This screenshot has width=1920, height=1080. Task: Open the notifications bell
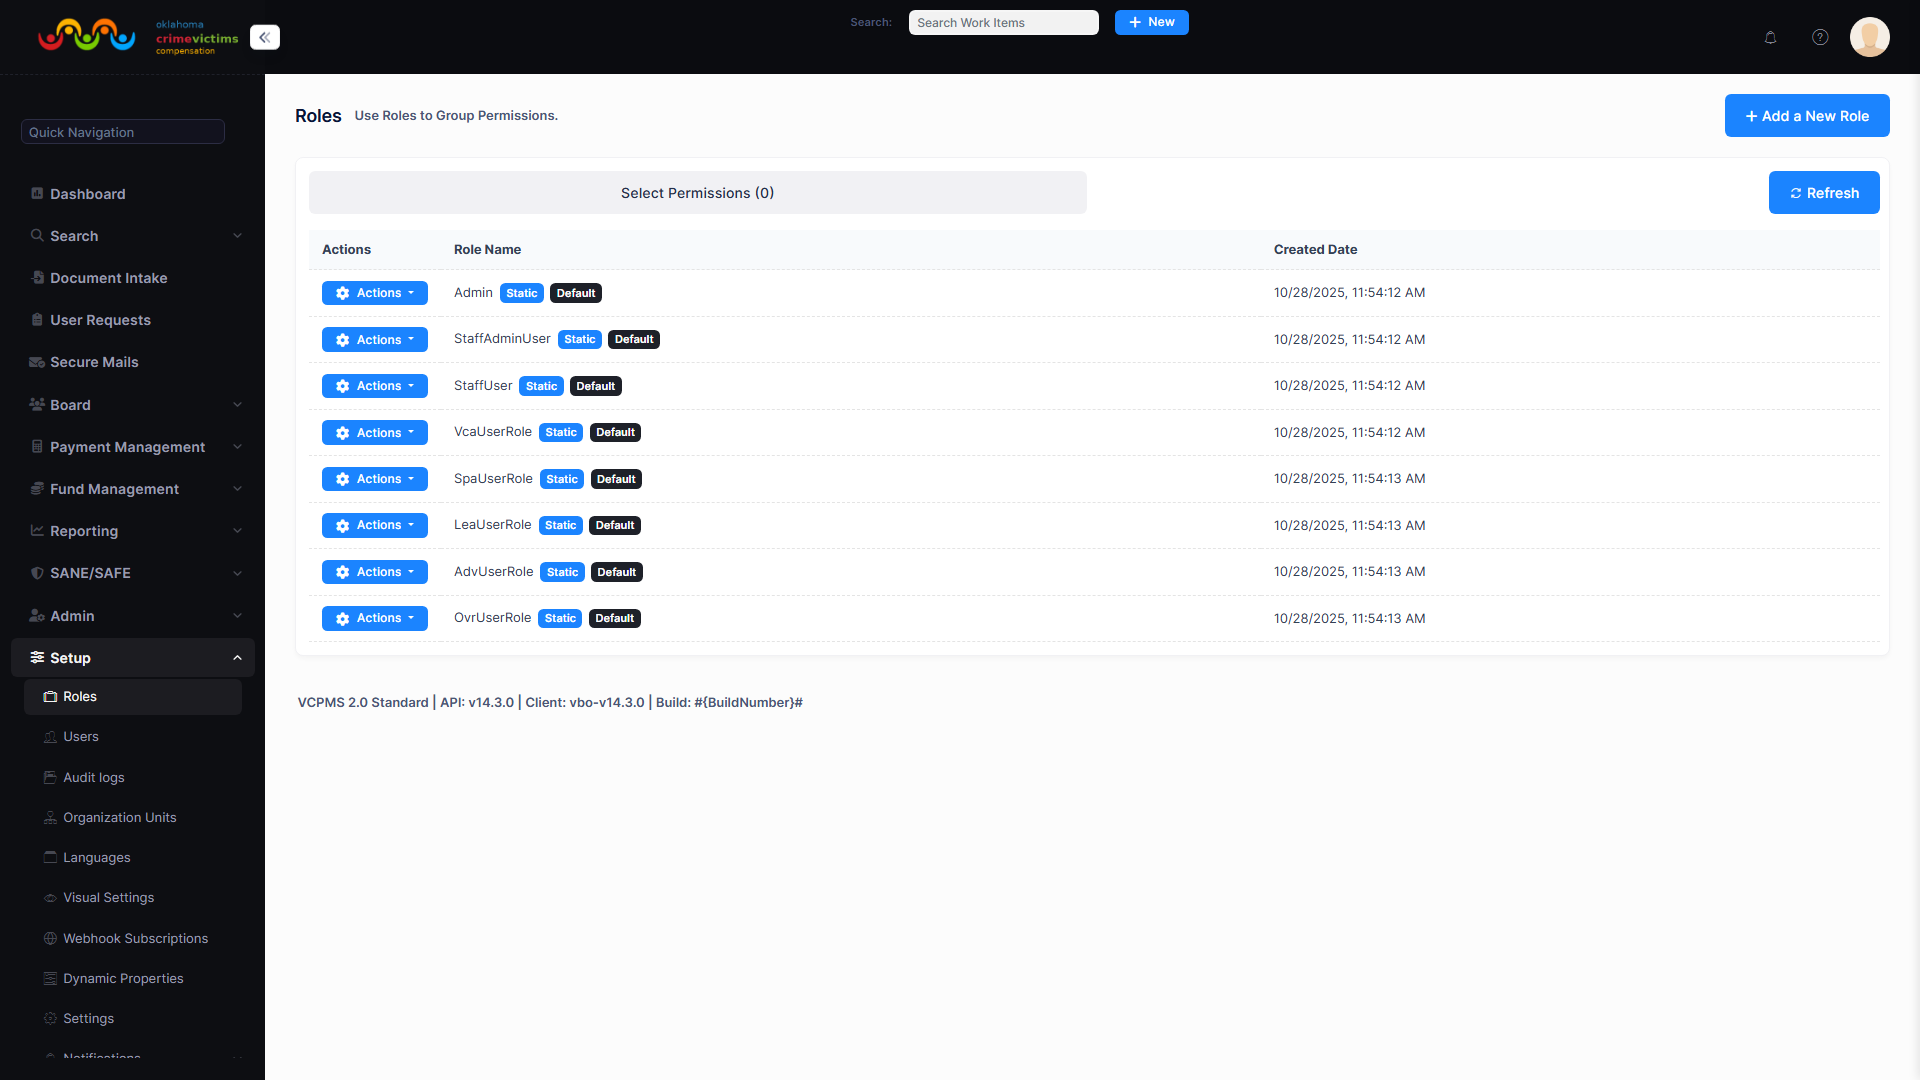[x=1770, y=37]
